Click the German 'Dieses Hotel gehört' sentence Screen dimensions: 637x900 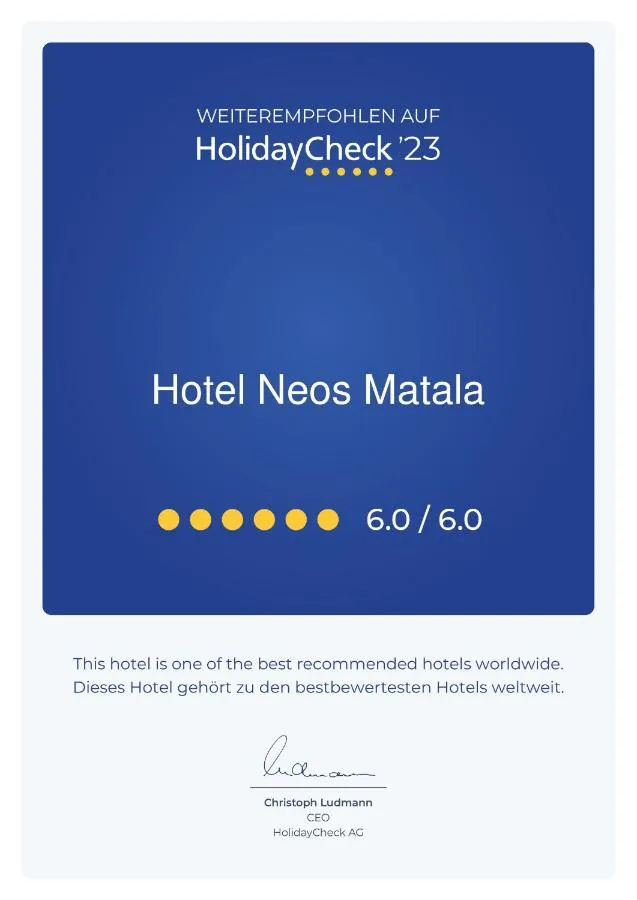[x=318, y=688]
